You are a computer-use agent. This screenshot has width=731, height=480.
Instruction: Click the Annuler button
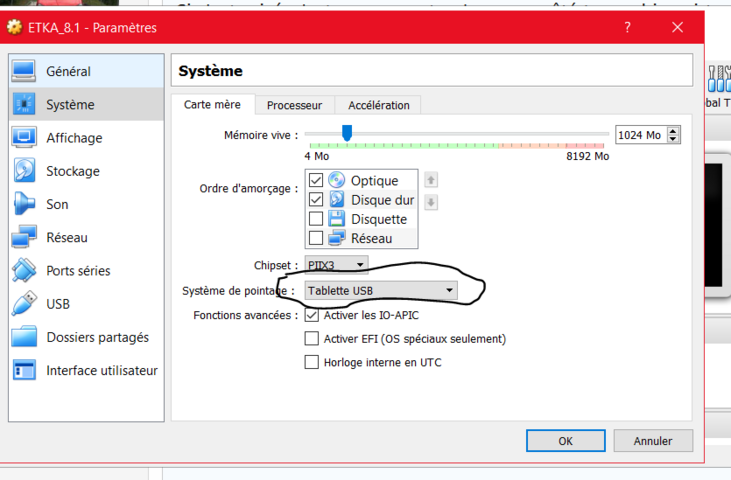pos(653,441)
